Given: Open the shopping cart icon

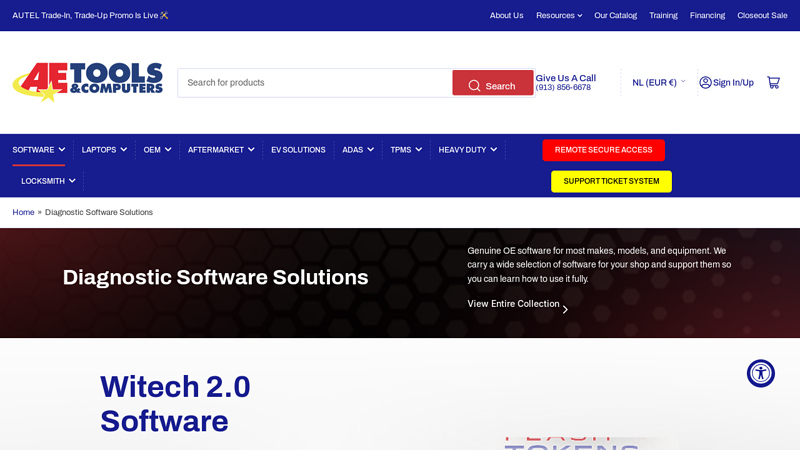Looking at the screenshot, I should point(773,83).
